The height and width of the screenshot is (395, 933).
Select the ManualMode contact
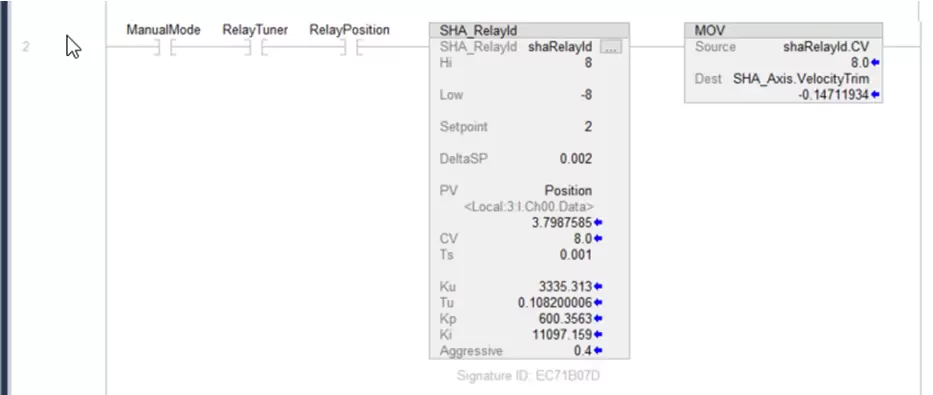(x=165, y=47)
